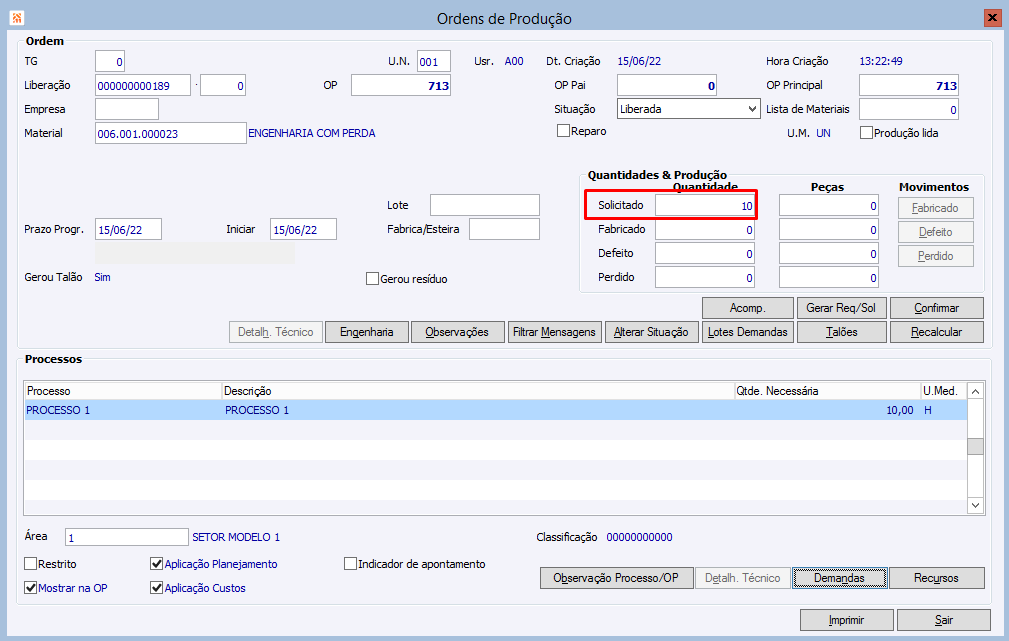Click the Demandas button
1009x641 pixels.
(839, 578)
